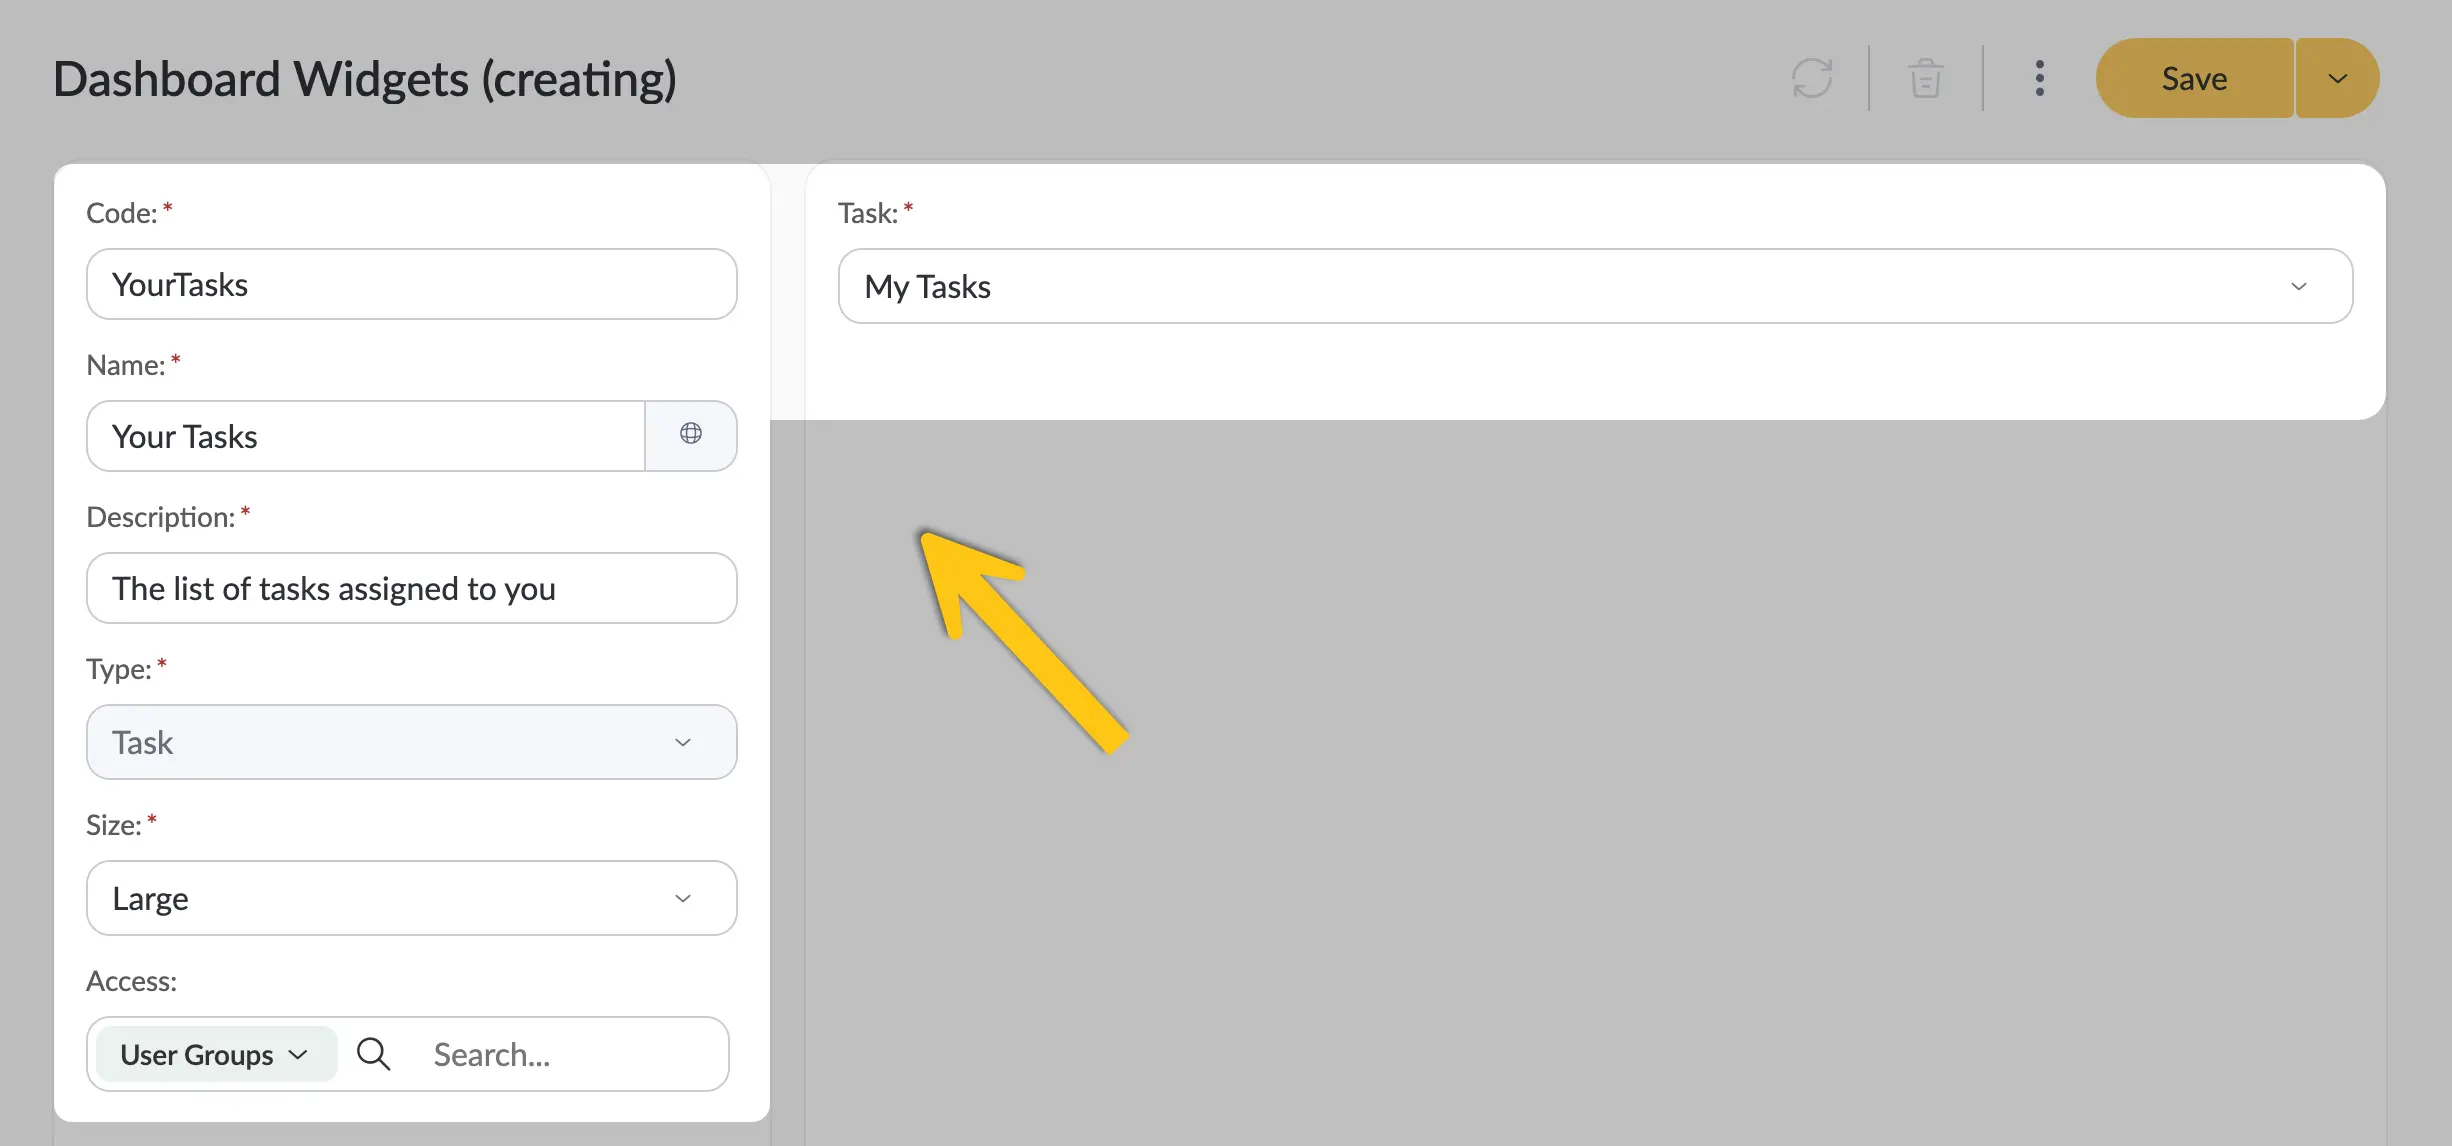2452x1146 pixels.
Task: Click the trash delete icon
Action: [1925, 78]
